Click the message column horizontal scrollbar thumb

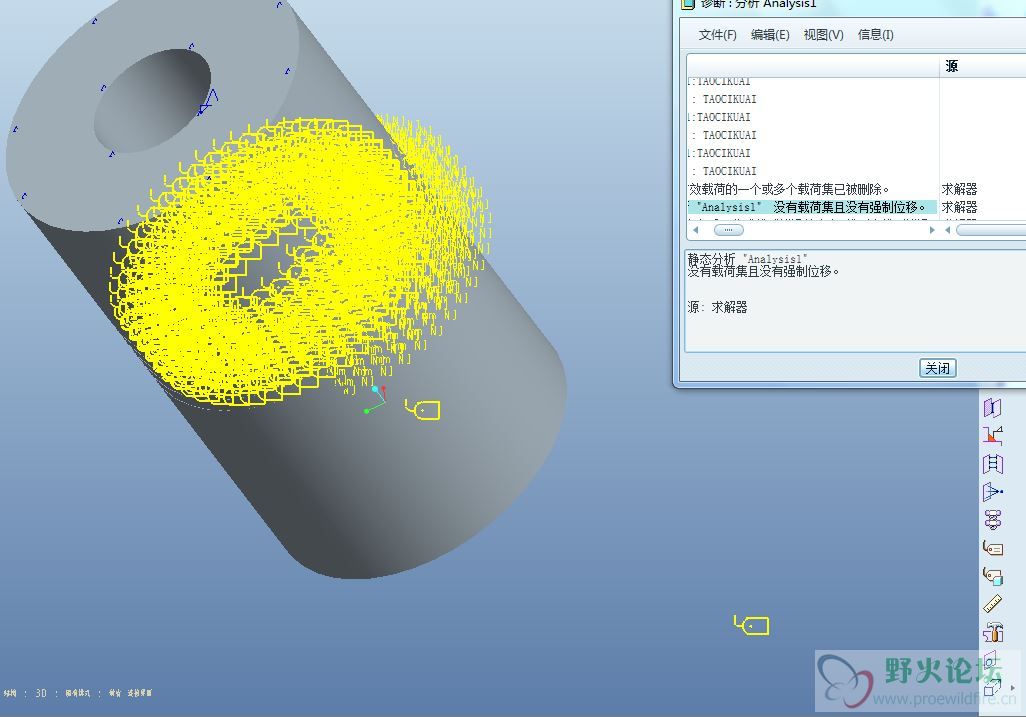click(x=728, y=230)
